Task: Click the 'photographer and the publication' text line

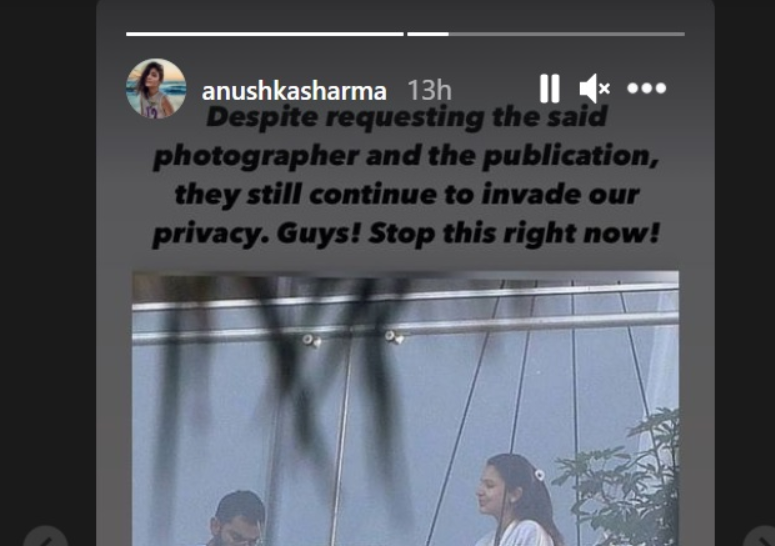Action: tap(406, 157)
